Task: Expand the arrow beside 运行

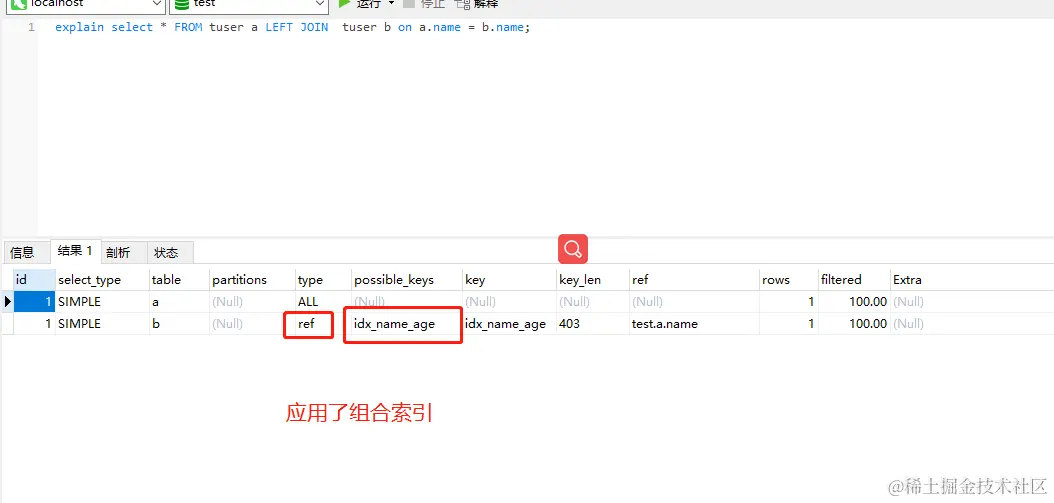Action: [x=391, y=4]
